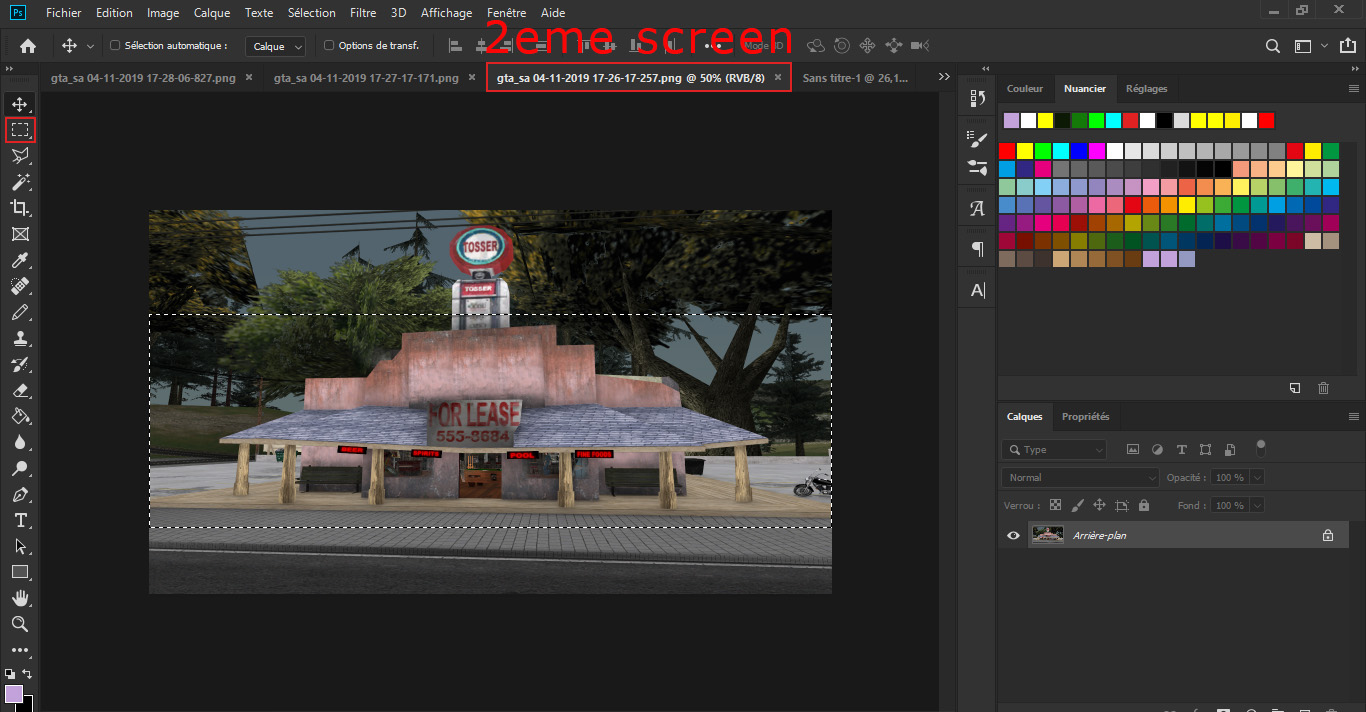Select the Paint Bucket tool

(x=20, y=416)
